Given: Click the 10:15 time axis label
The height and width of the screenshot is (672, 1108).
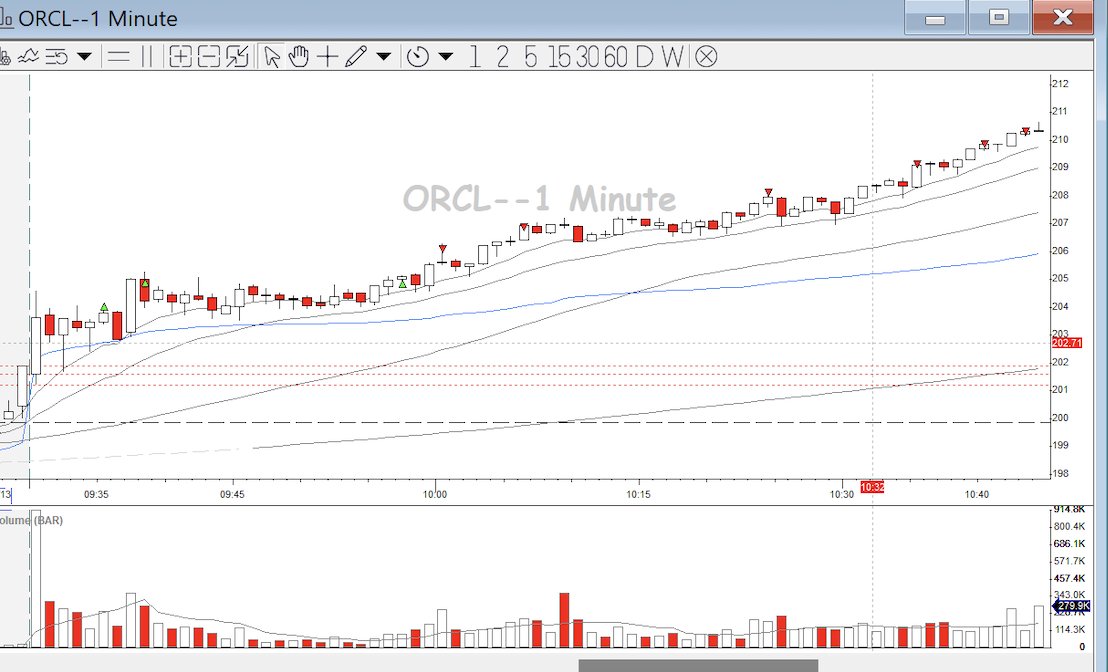Looking at the screenshot, I should point(638,495).
